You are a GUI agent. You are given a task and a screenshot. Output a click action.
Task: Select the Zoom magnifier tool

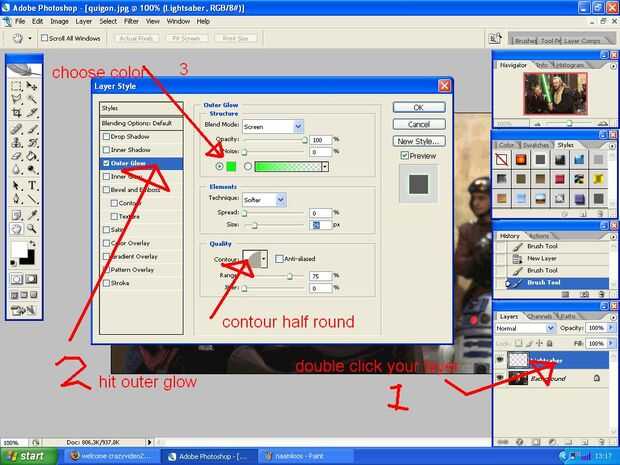32,229
